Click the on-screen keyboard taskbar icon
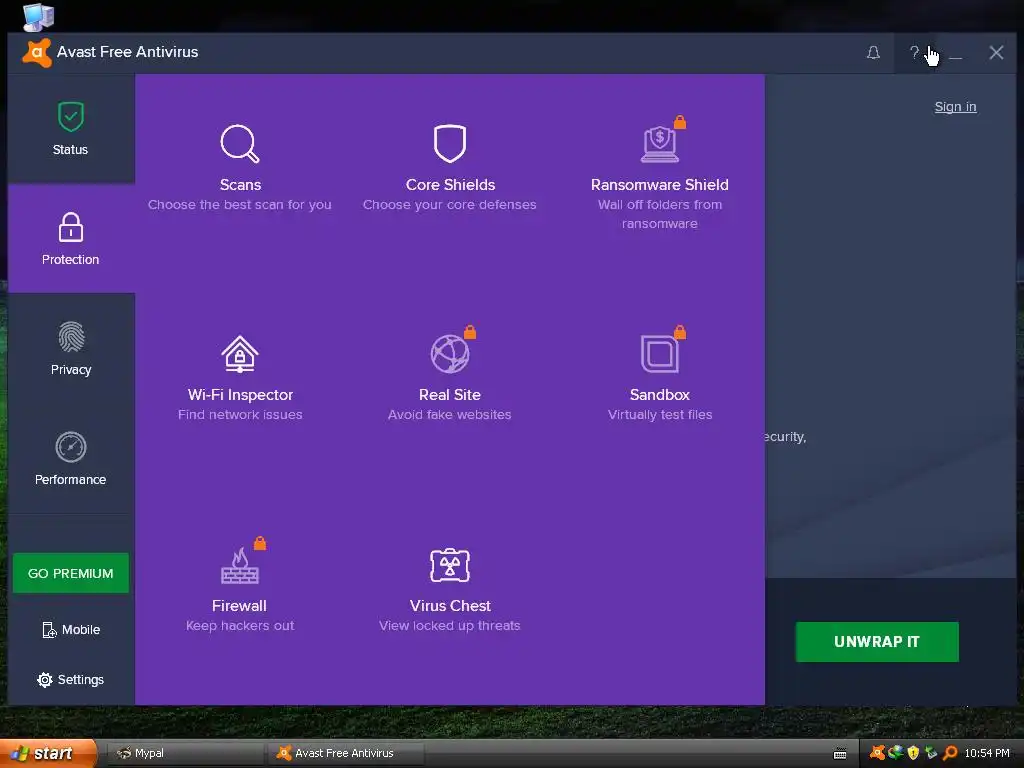This screenshot has width=1024, height=768. (x=840, y=754)
